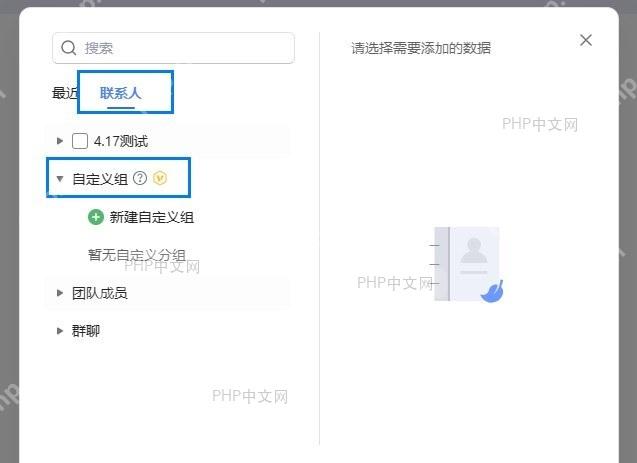Click the 请选择需要添加的数据 heading text
Image resolution: width=637 pixels, height=463 pixels.
pyautogui.click(x=421, y=48)
